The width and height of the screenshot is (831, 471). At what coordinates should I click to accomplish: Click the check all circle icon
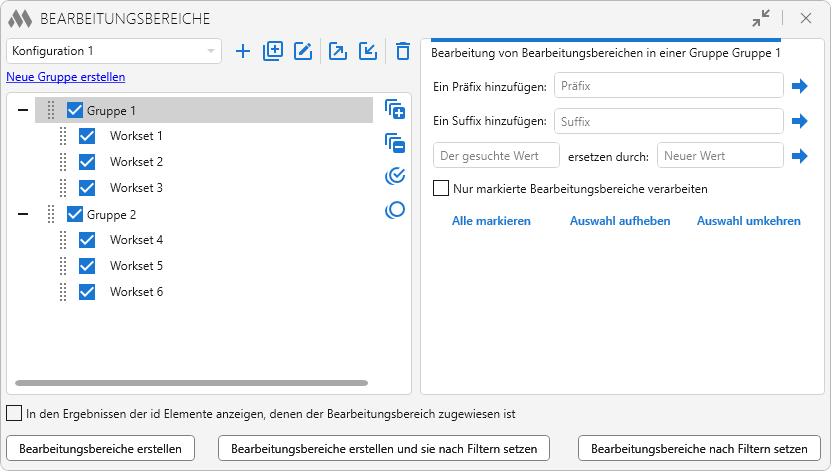coord(395,176)
